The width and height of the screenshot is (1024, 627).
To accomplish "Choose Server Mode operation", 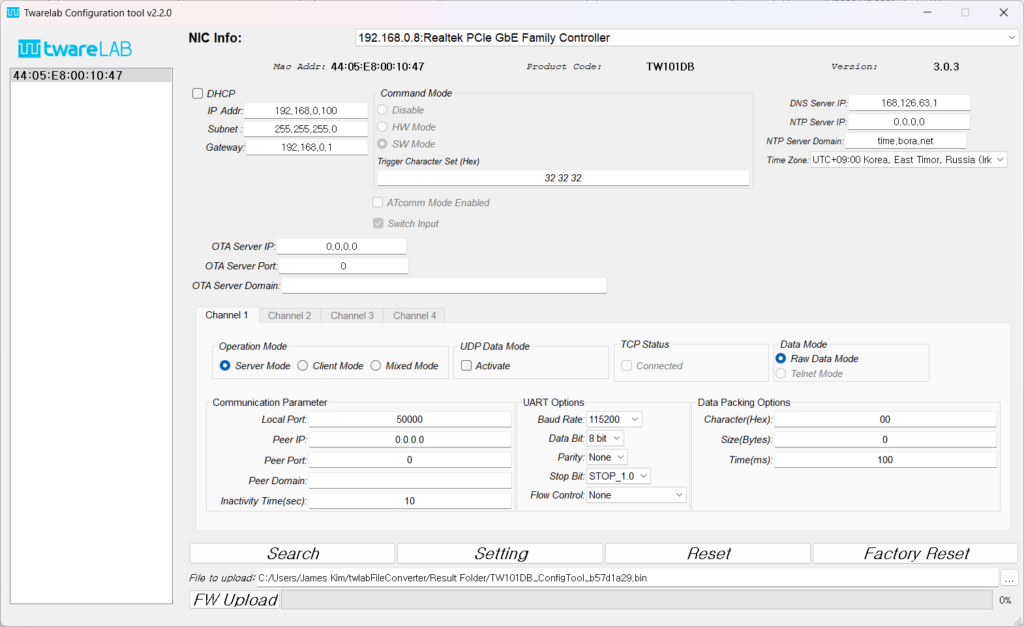I will [x=225, y=366].
